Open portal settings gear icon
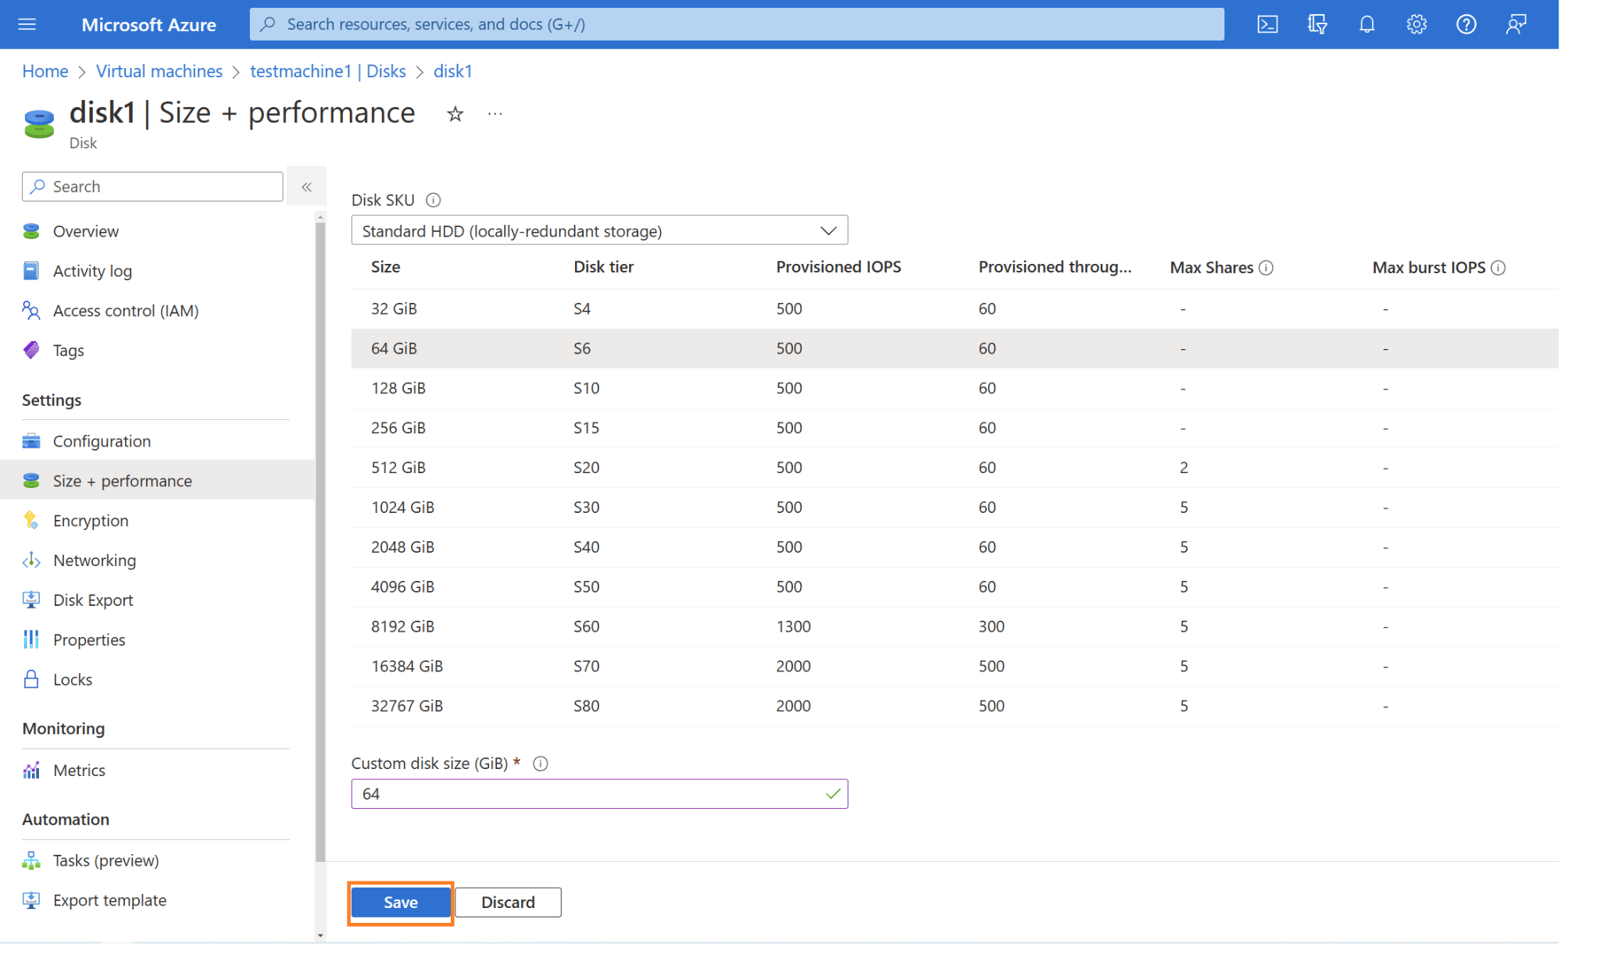This screenshot has width=1600, height=965. coord(1416,24)
